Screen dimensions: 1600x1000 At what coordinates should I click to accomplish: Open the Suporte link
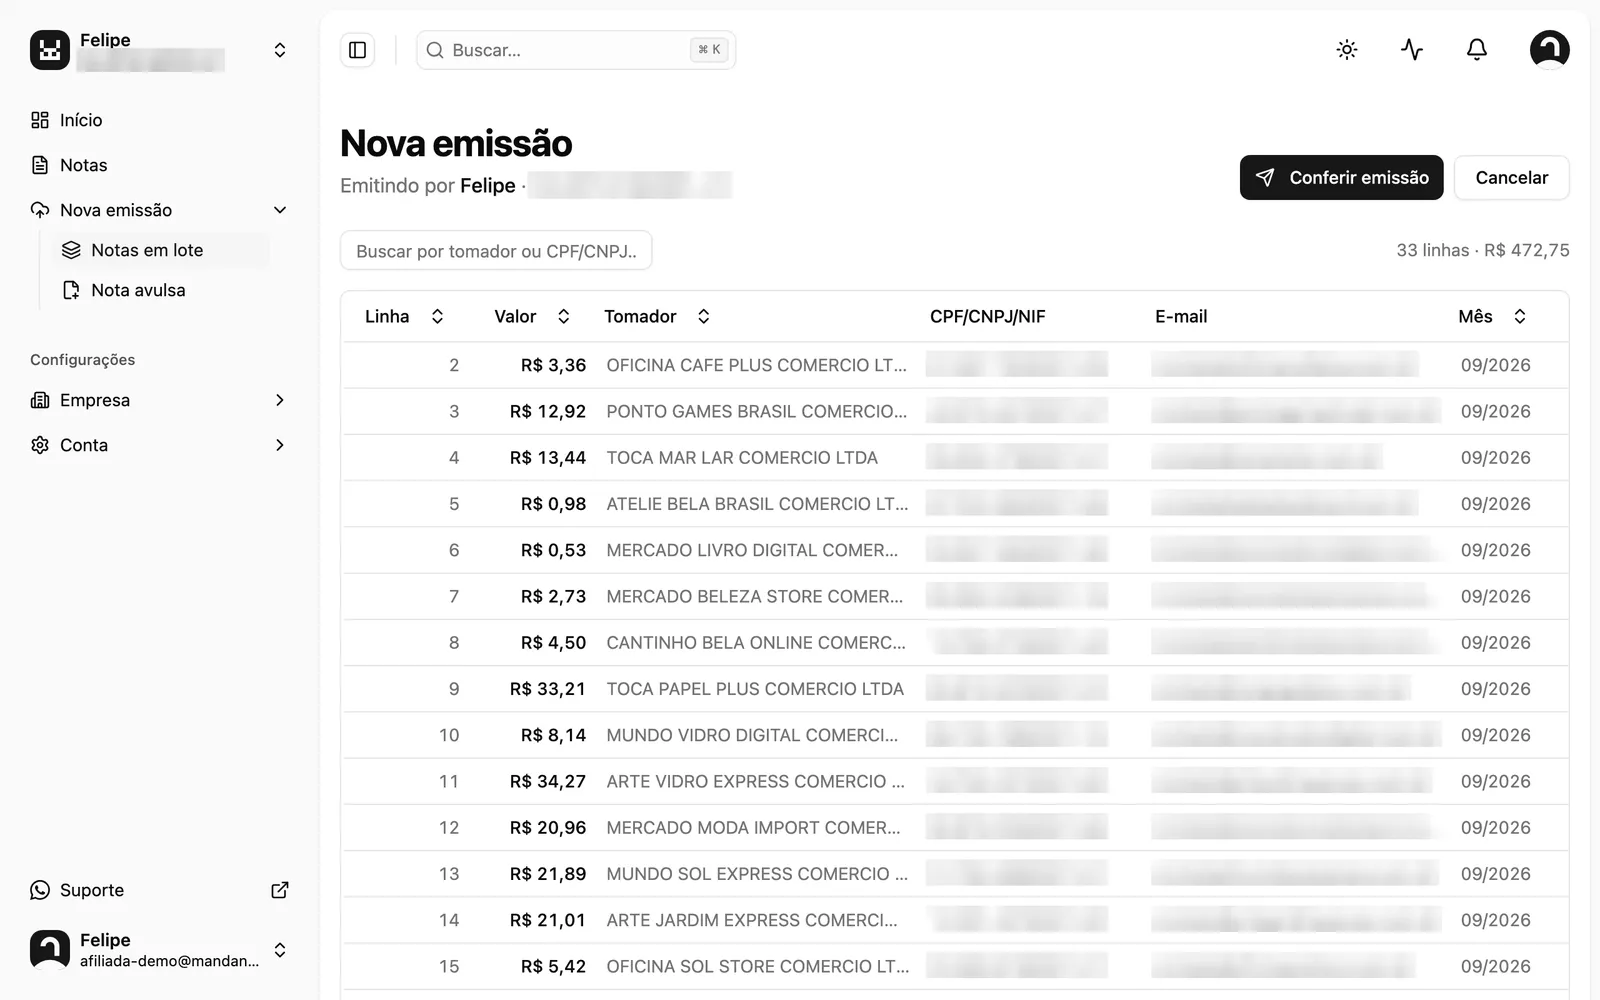(160, 890)
